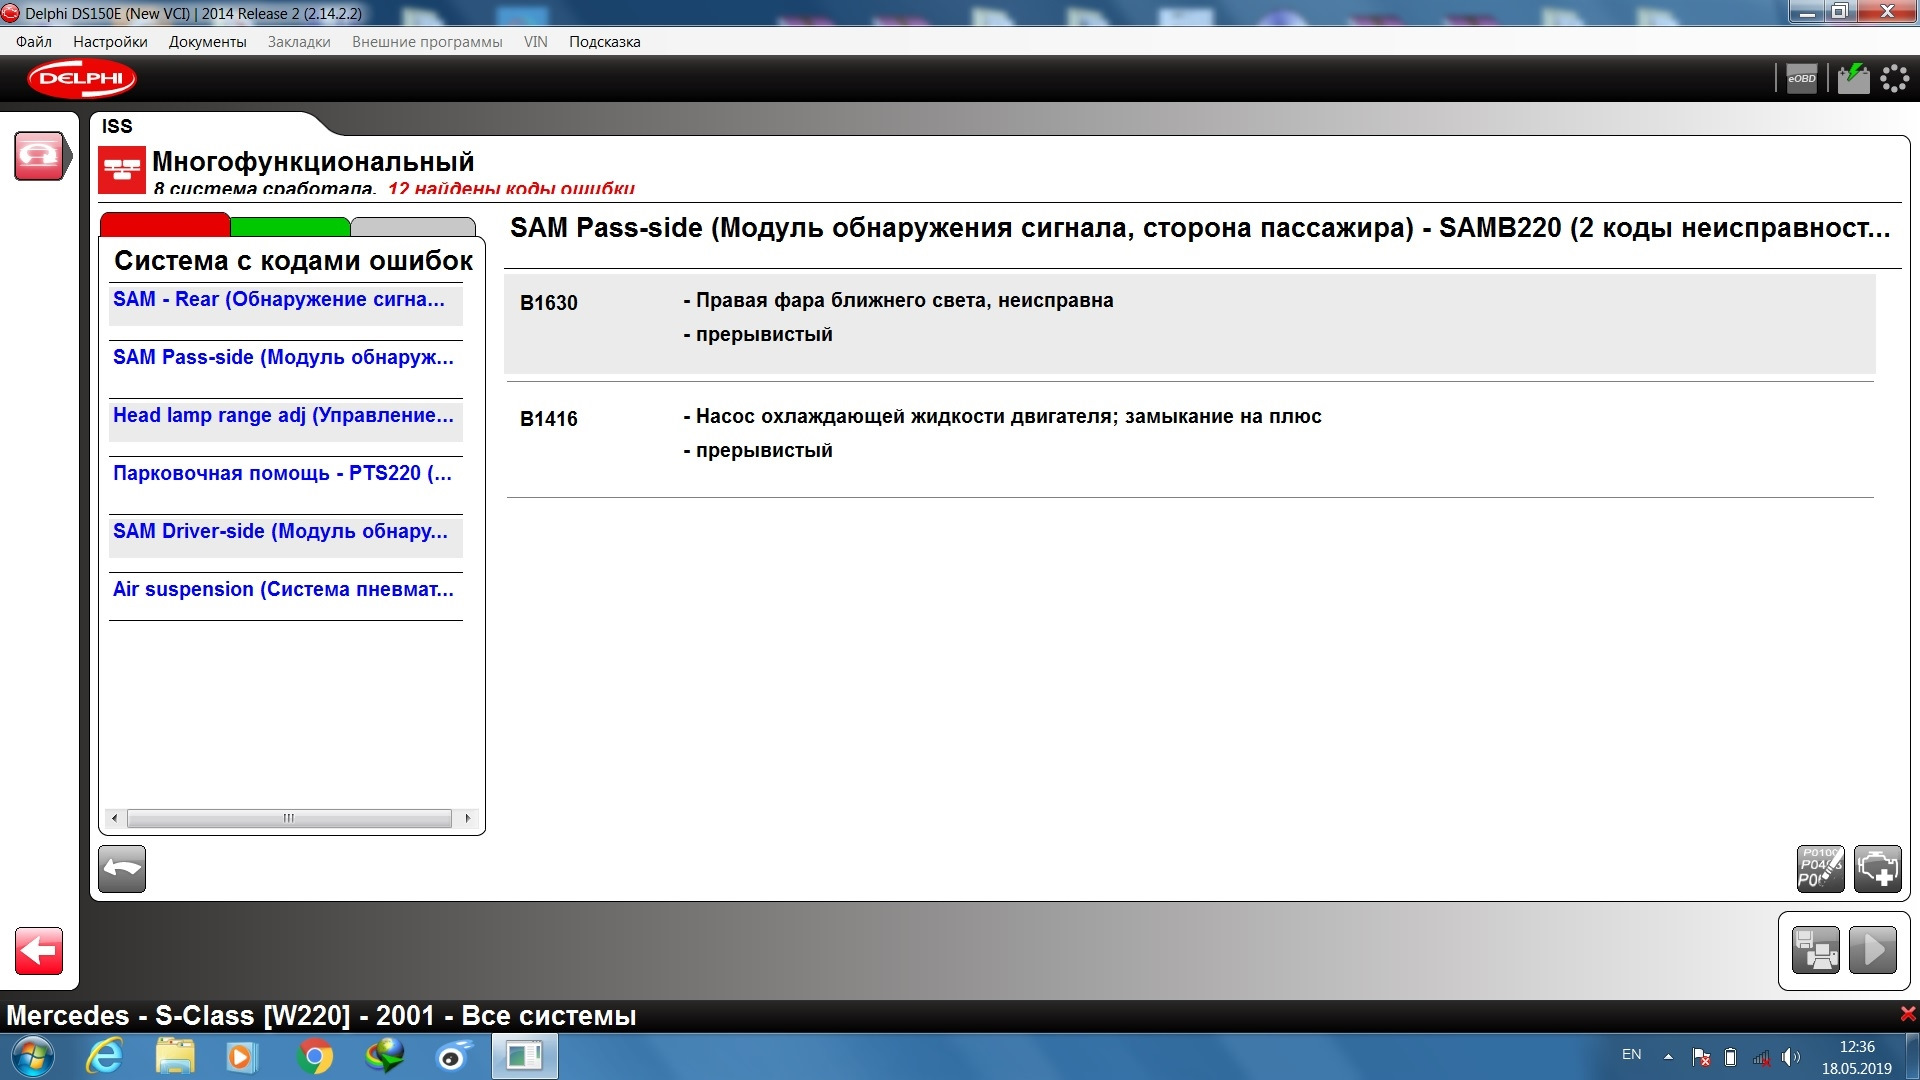Open the Подсказка menu

coord(604,42)
